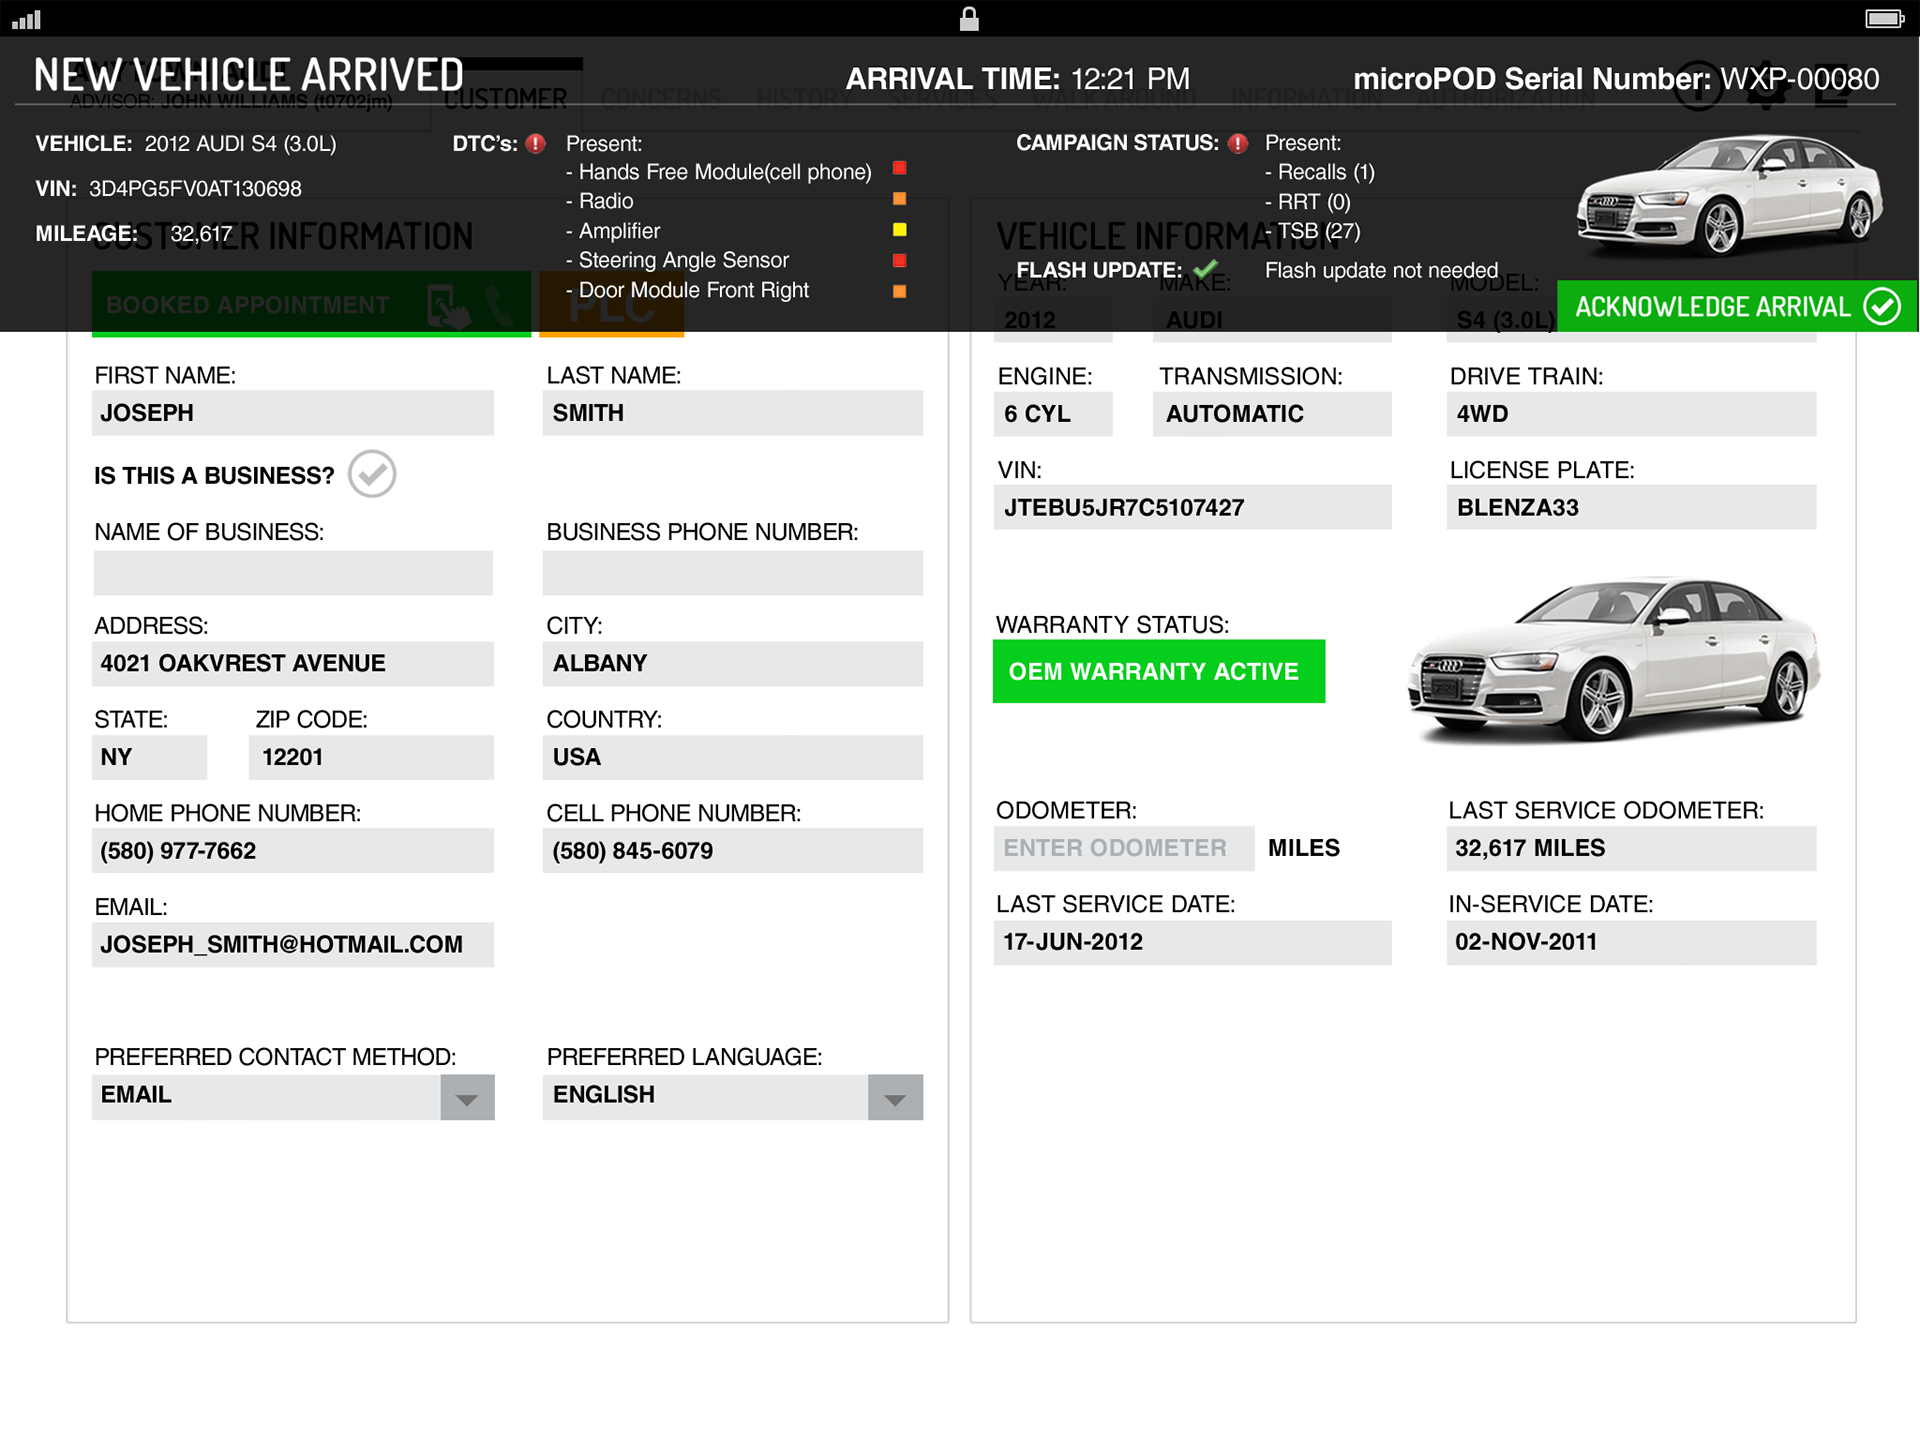Click the Flash Update green checkmark icon
1920x1440 pixels.
tap(1206, 269)
